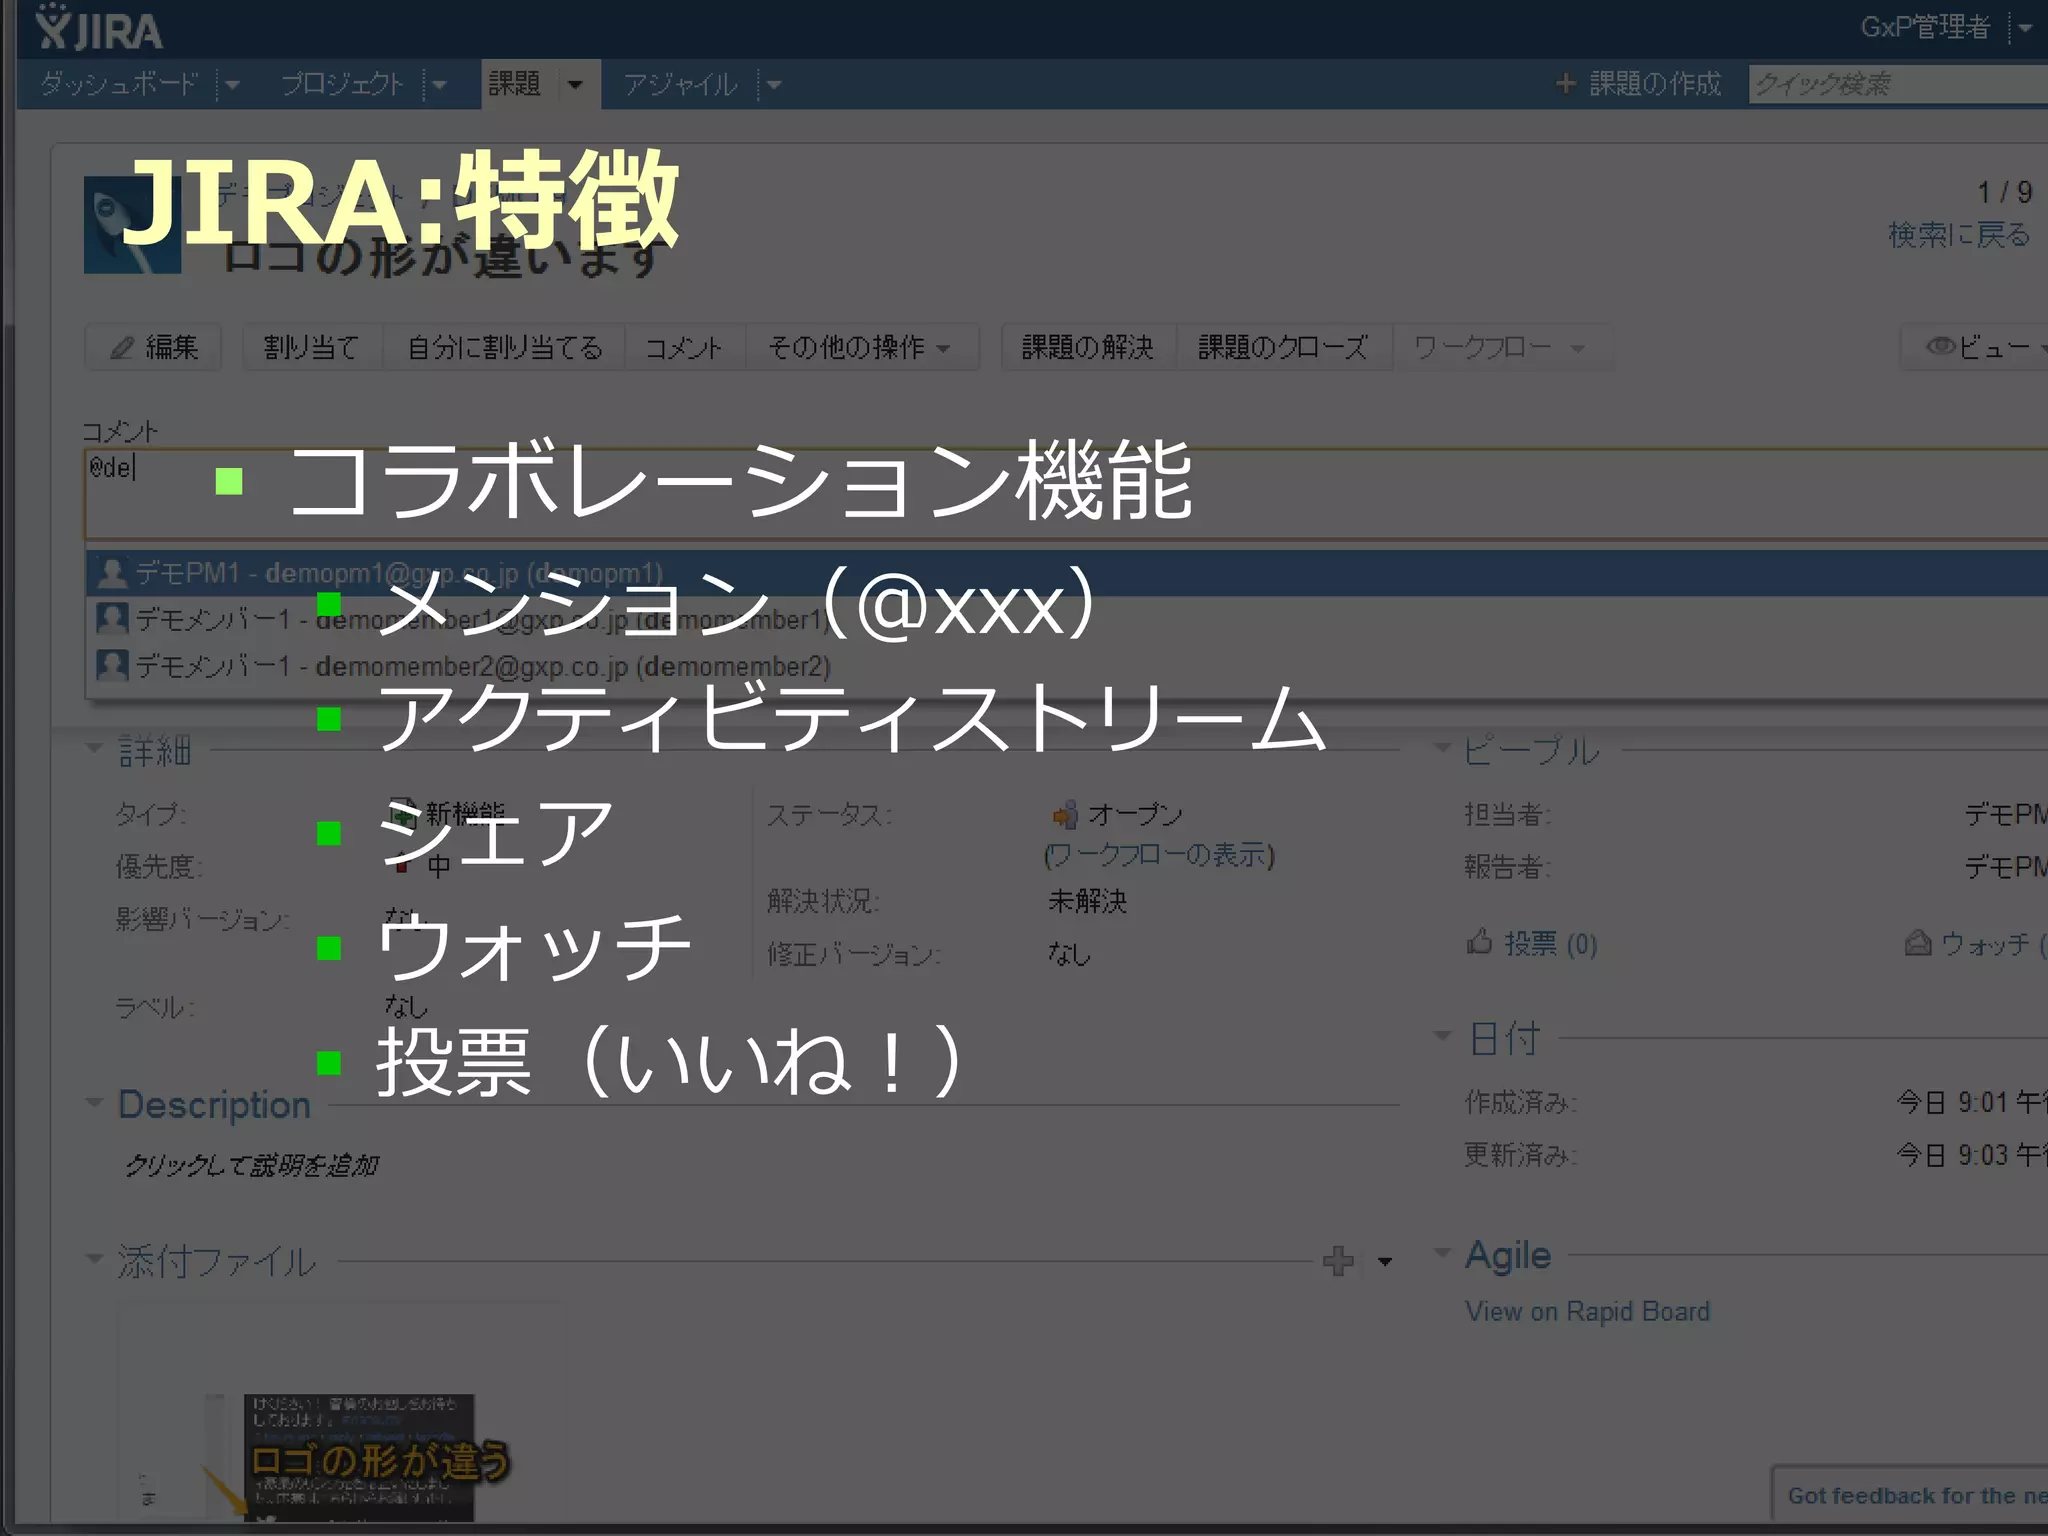Click the thumbs-up vote icon
The width and height of the screenshot is (2048, 1536).
click(1480, 941)
